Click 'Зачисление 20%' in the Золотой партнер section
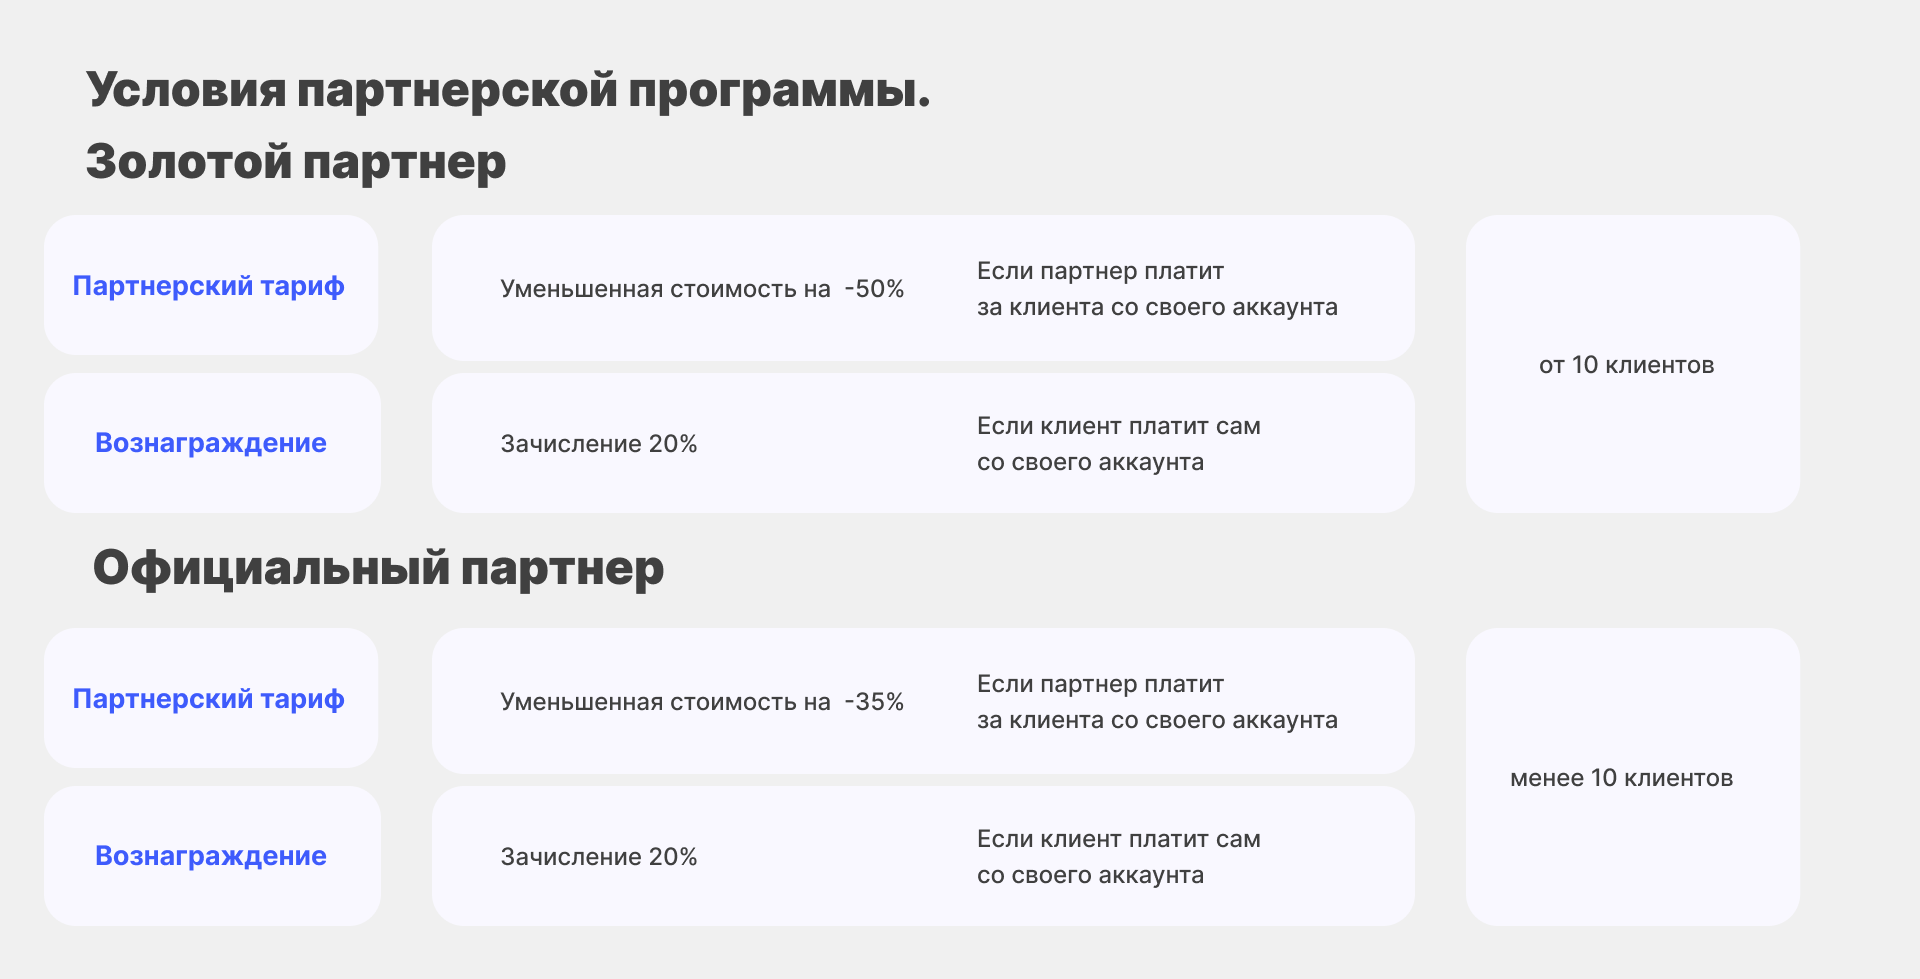Screen dimensions: 1920x979 click(x=599, y=444)
